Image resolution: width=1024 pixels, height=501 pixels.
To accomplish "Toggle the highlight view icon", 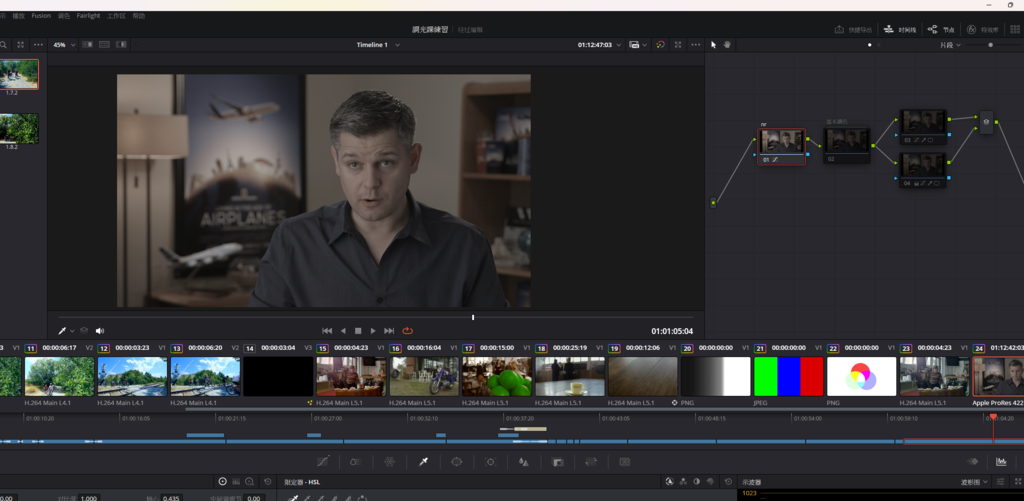I will coord(121,44).
